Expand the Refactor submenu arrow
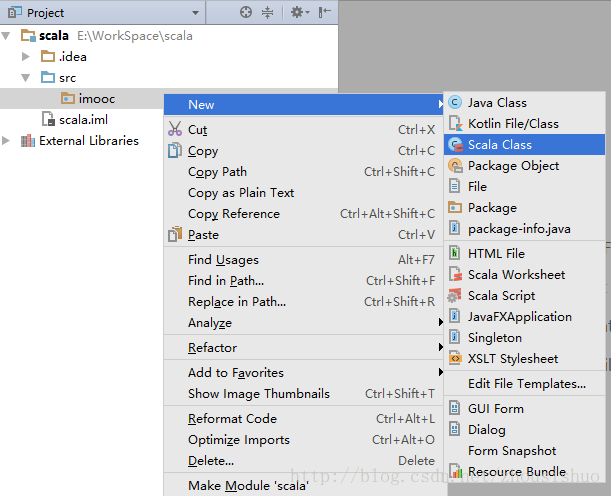The image size is (611, 496). (x=440, y=347)
